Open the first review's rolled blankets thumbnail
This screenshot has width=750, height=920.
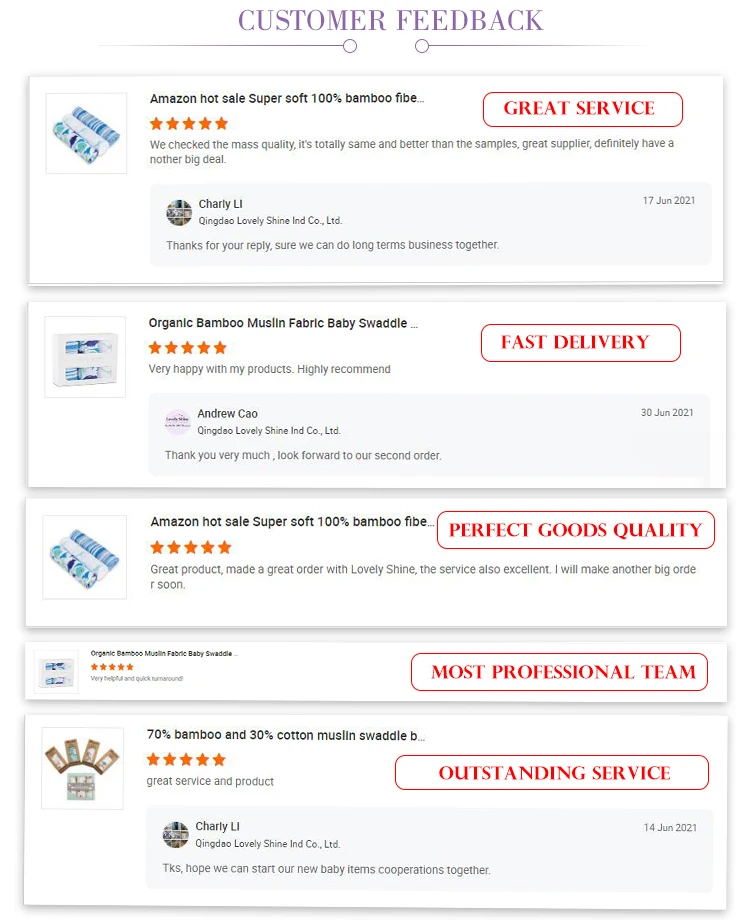coord(86,133)
